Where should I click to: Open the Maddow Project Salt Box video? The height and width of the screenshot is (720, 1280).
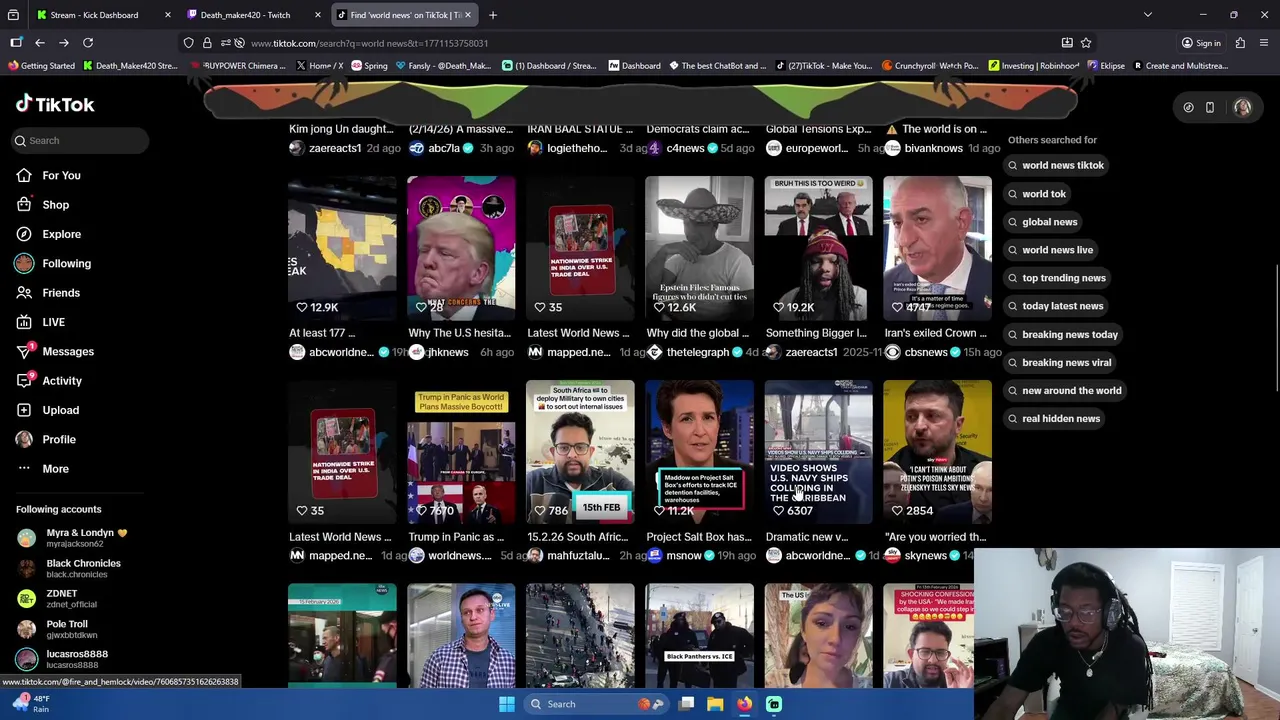tap(699, 452)
